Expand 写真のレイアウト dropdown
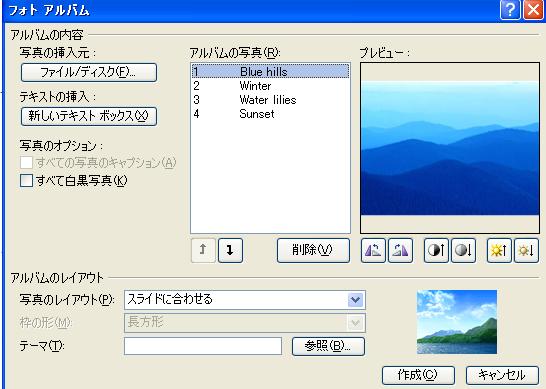 pyautogui.click(x=356, y=300)
